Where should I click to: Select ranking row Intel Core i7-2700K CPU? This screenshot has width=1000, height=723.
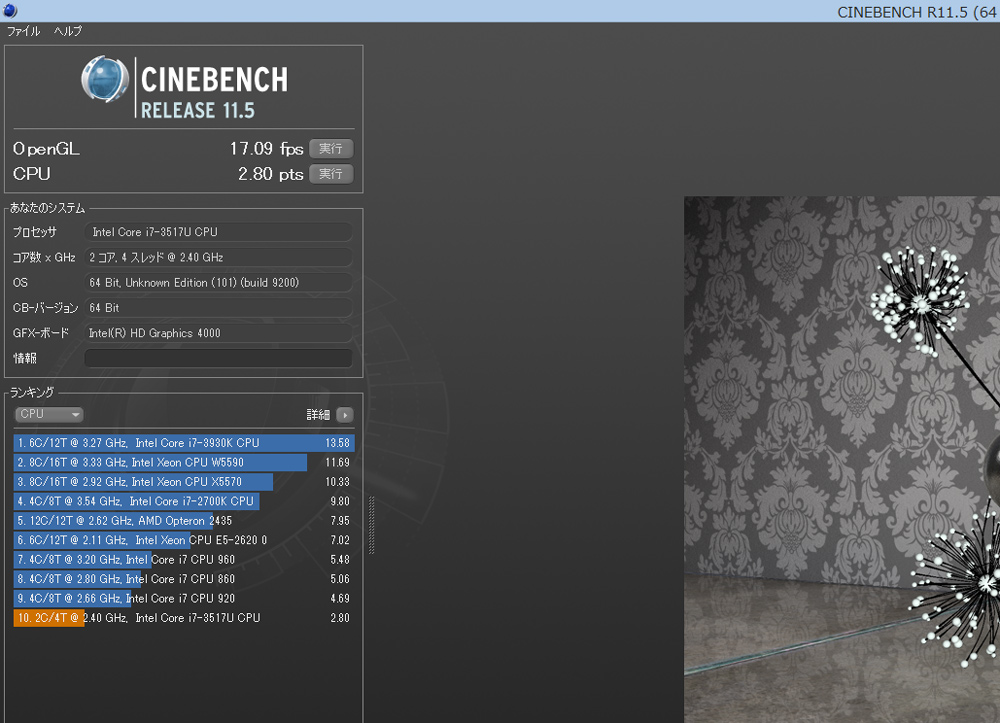point(184,501)
